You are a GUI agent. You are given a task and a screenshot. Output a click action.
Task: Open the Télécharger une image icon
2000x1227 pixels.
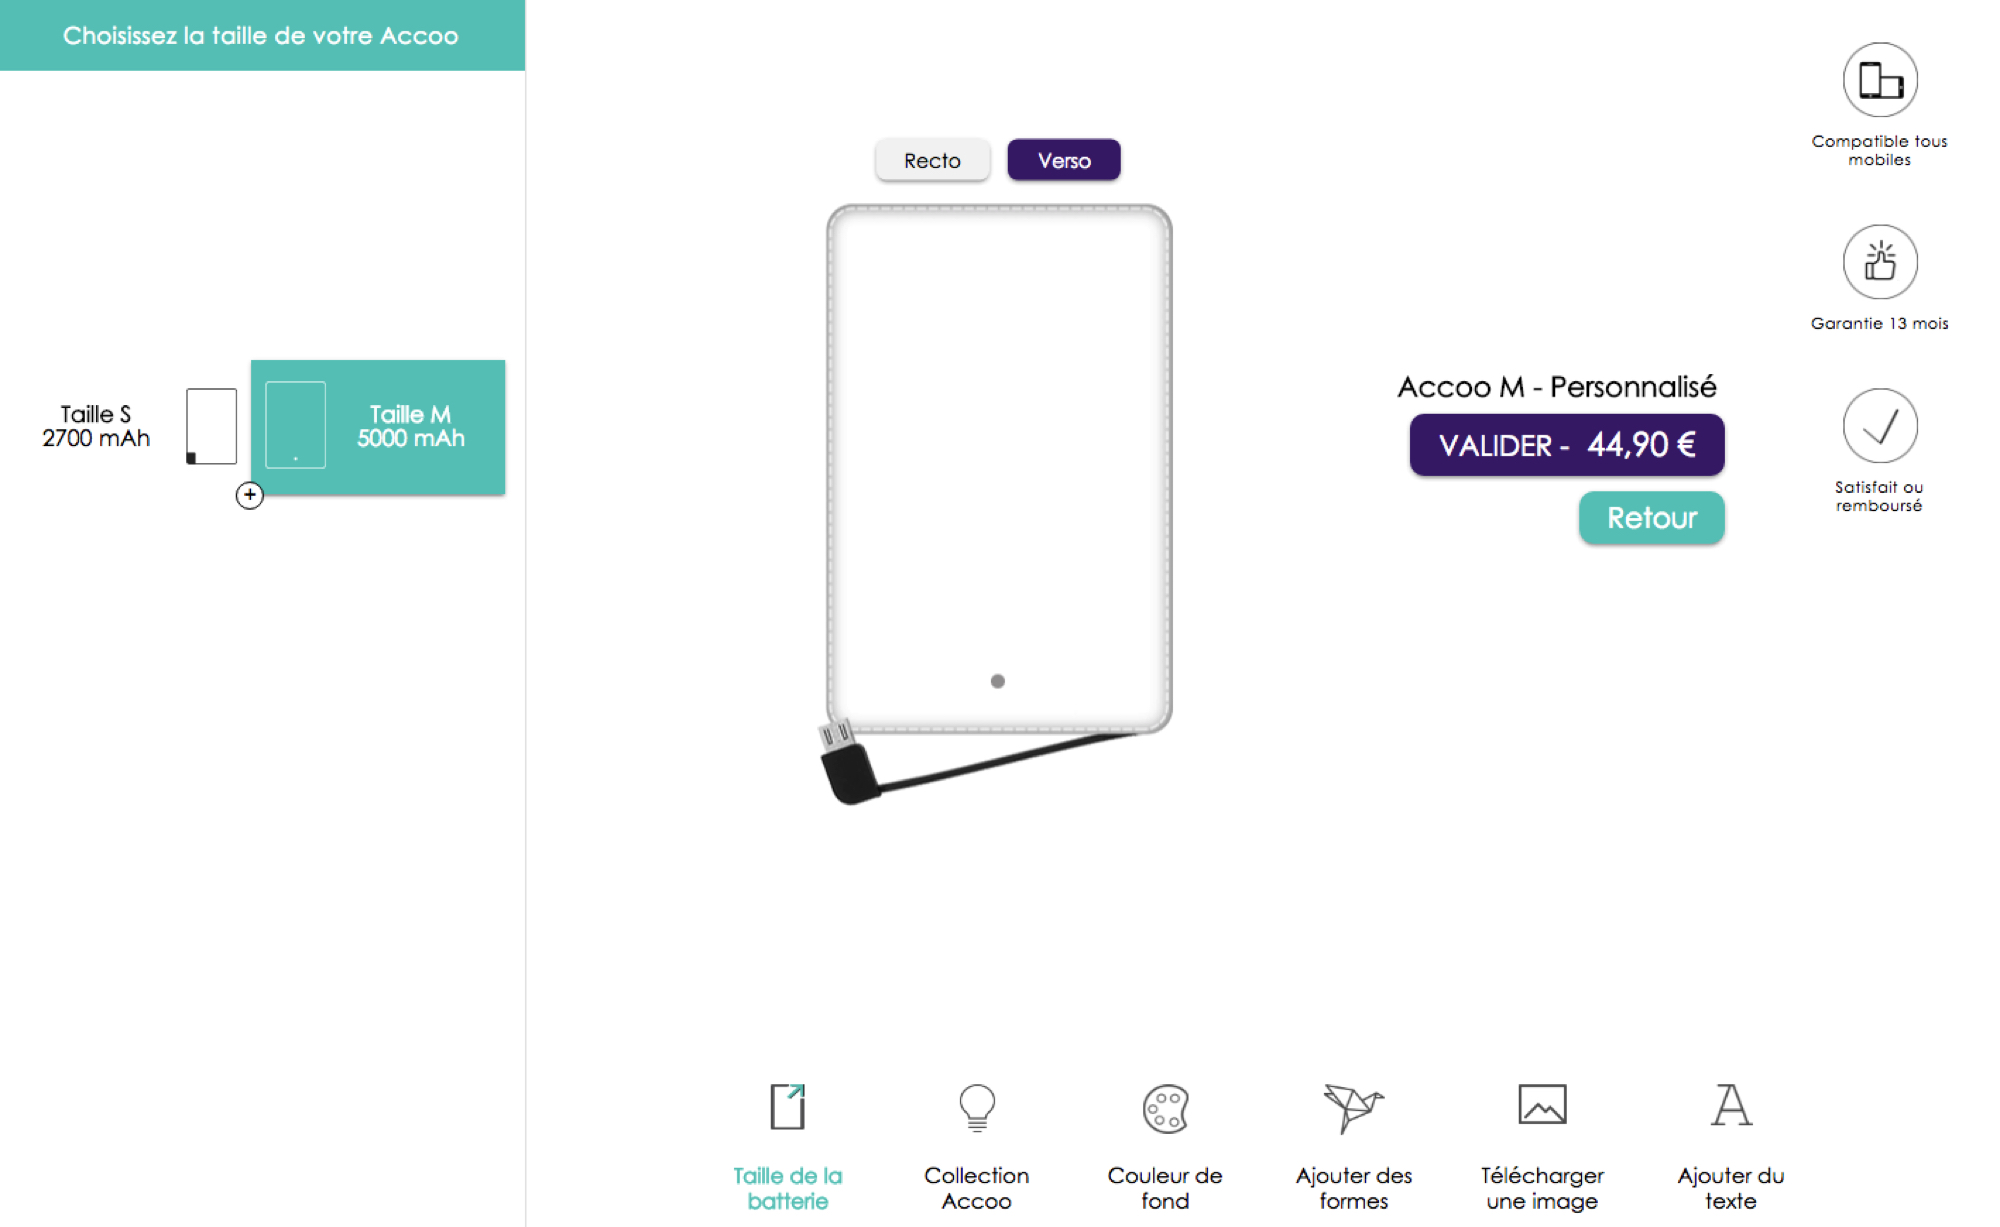1542,1104
